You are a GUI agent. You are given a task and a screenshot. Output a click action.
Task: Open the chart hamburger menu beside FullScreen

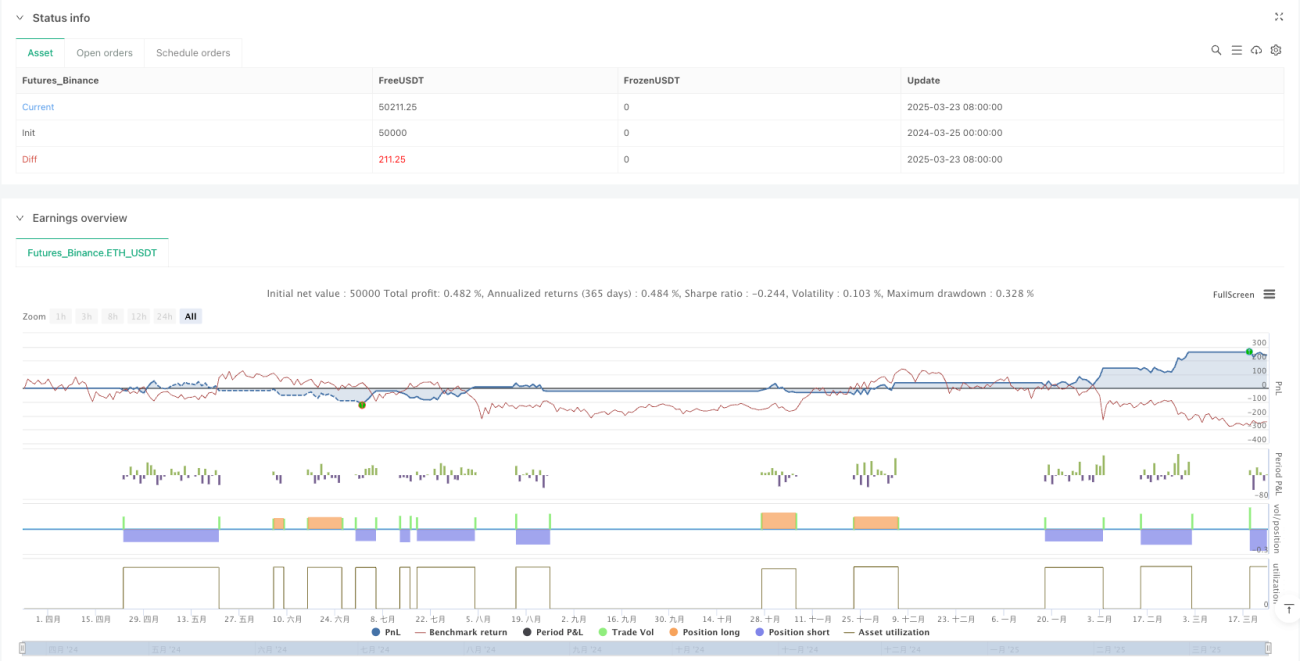tap(1269, 294)
